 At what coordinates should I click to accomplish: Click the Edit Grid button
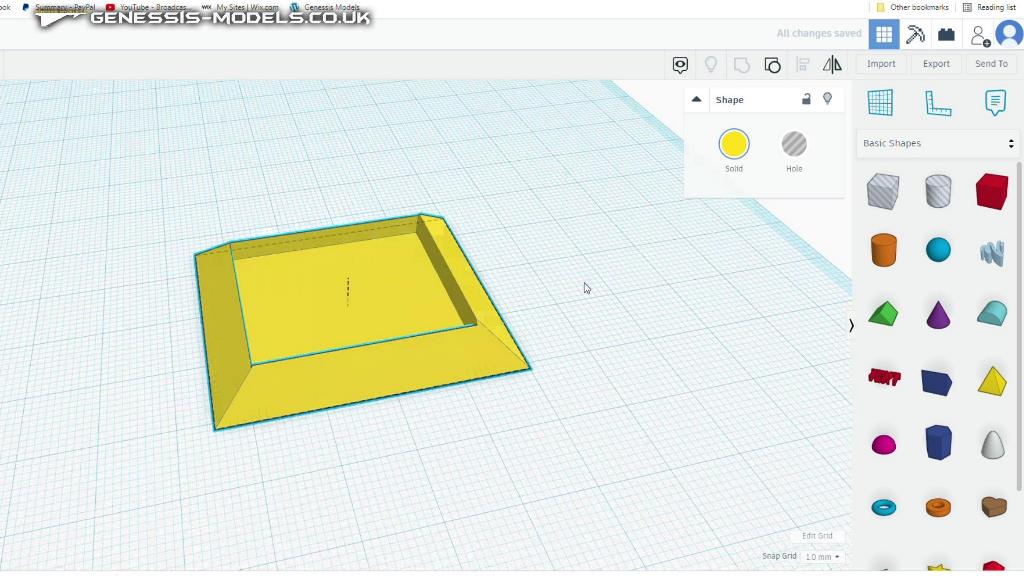(817, 536)
